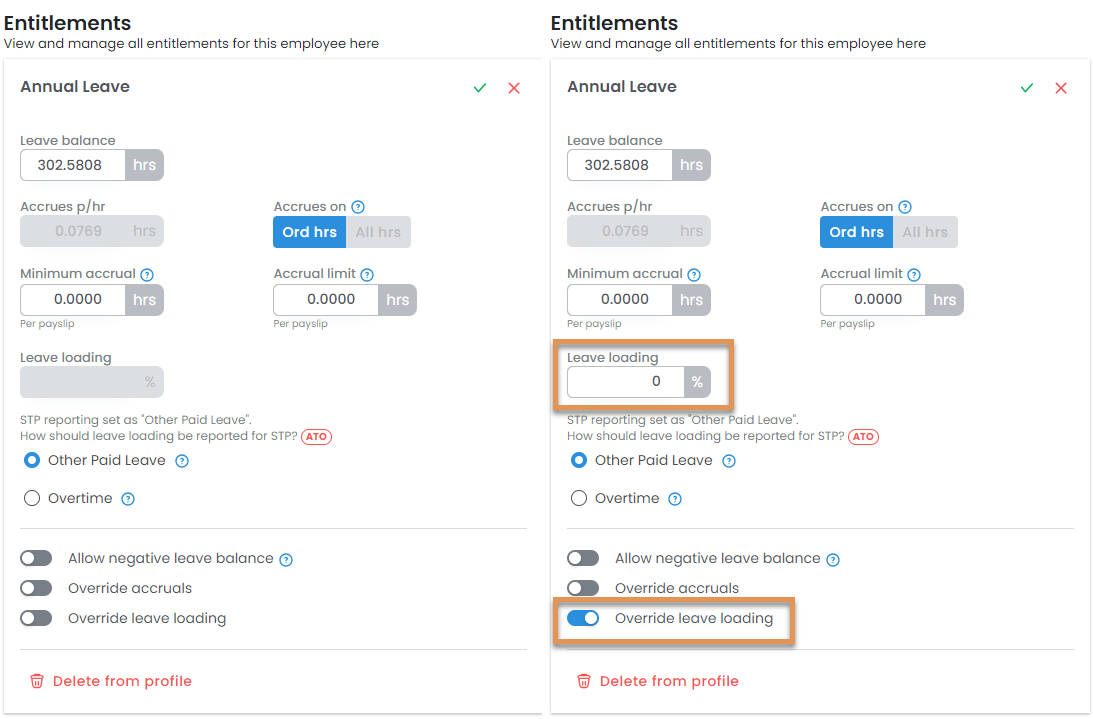Click the trash icon in the right panel

click(x=584, y=681)
